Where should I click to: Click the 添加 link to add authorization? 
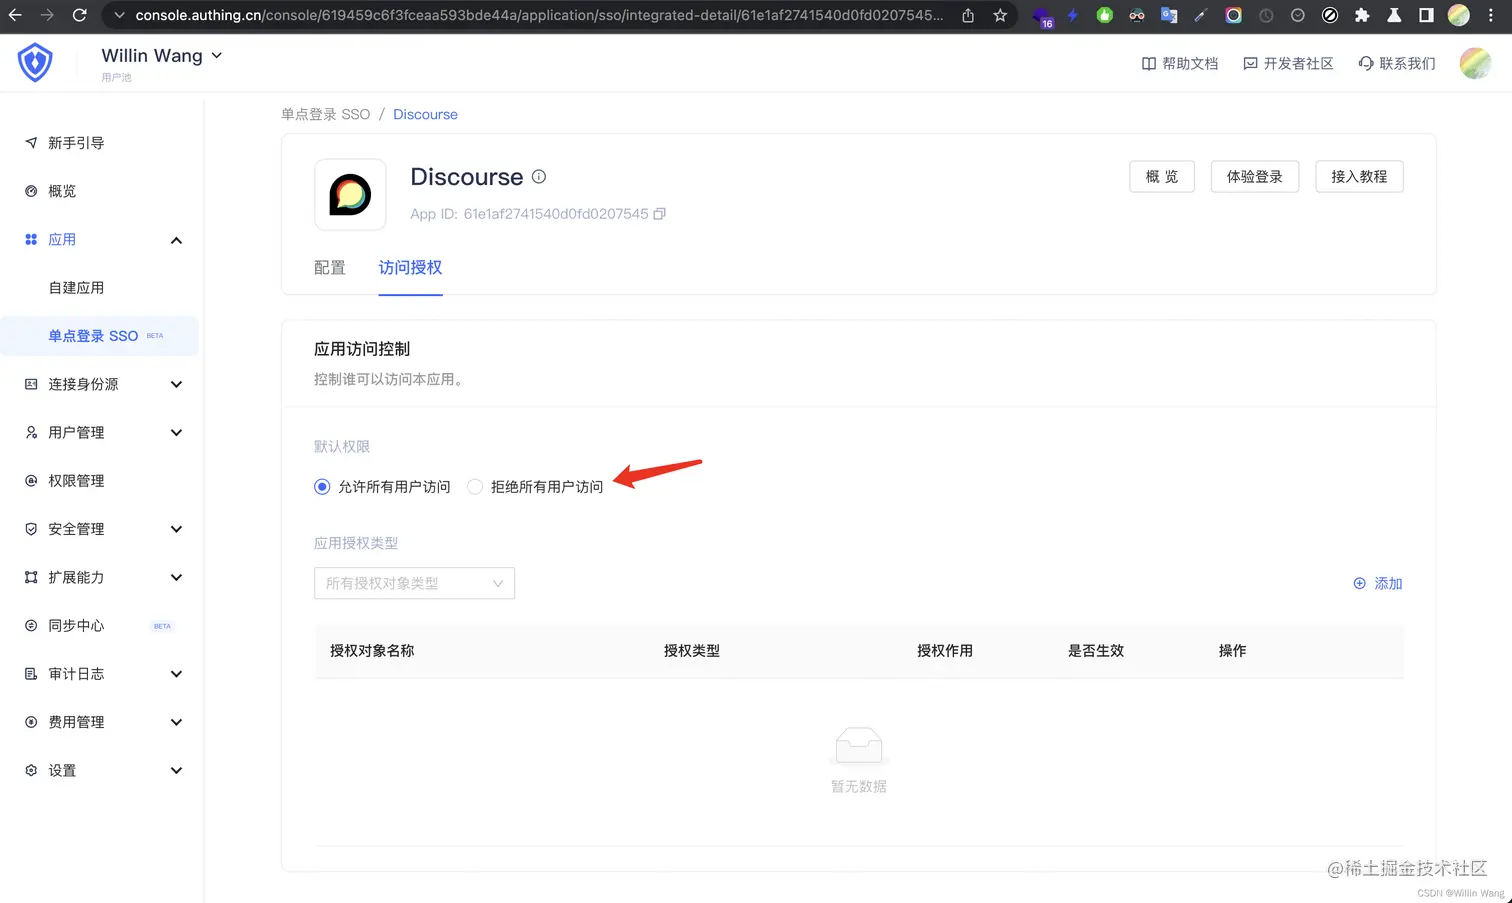[1378, 583]
